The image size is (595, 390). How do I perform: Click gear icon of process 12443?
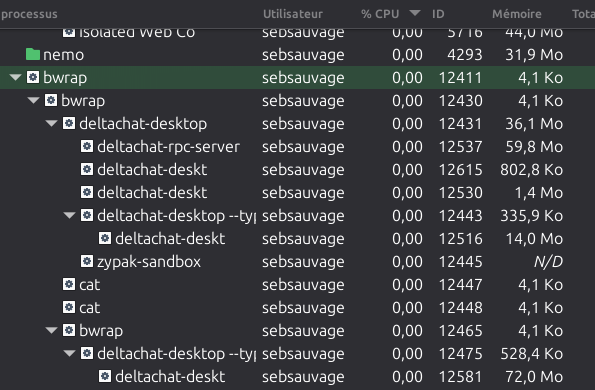(87, 215)
